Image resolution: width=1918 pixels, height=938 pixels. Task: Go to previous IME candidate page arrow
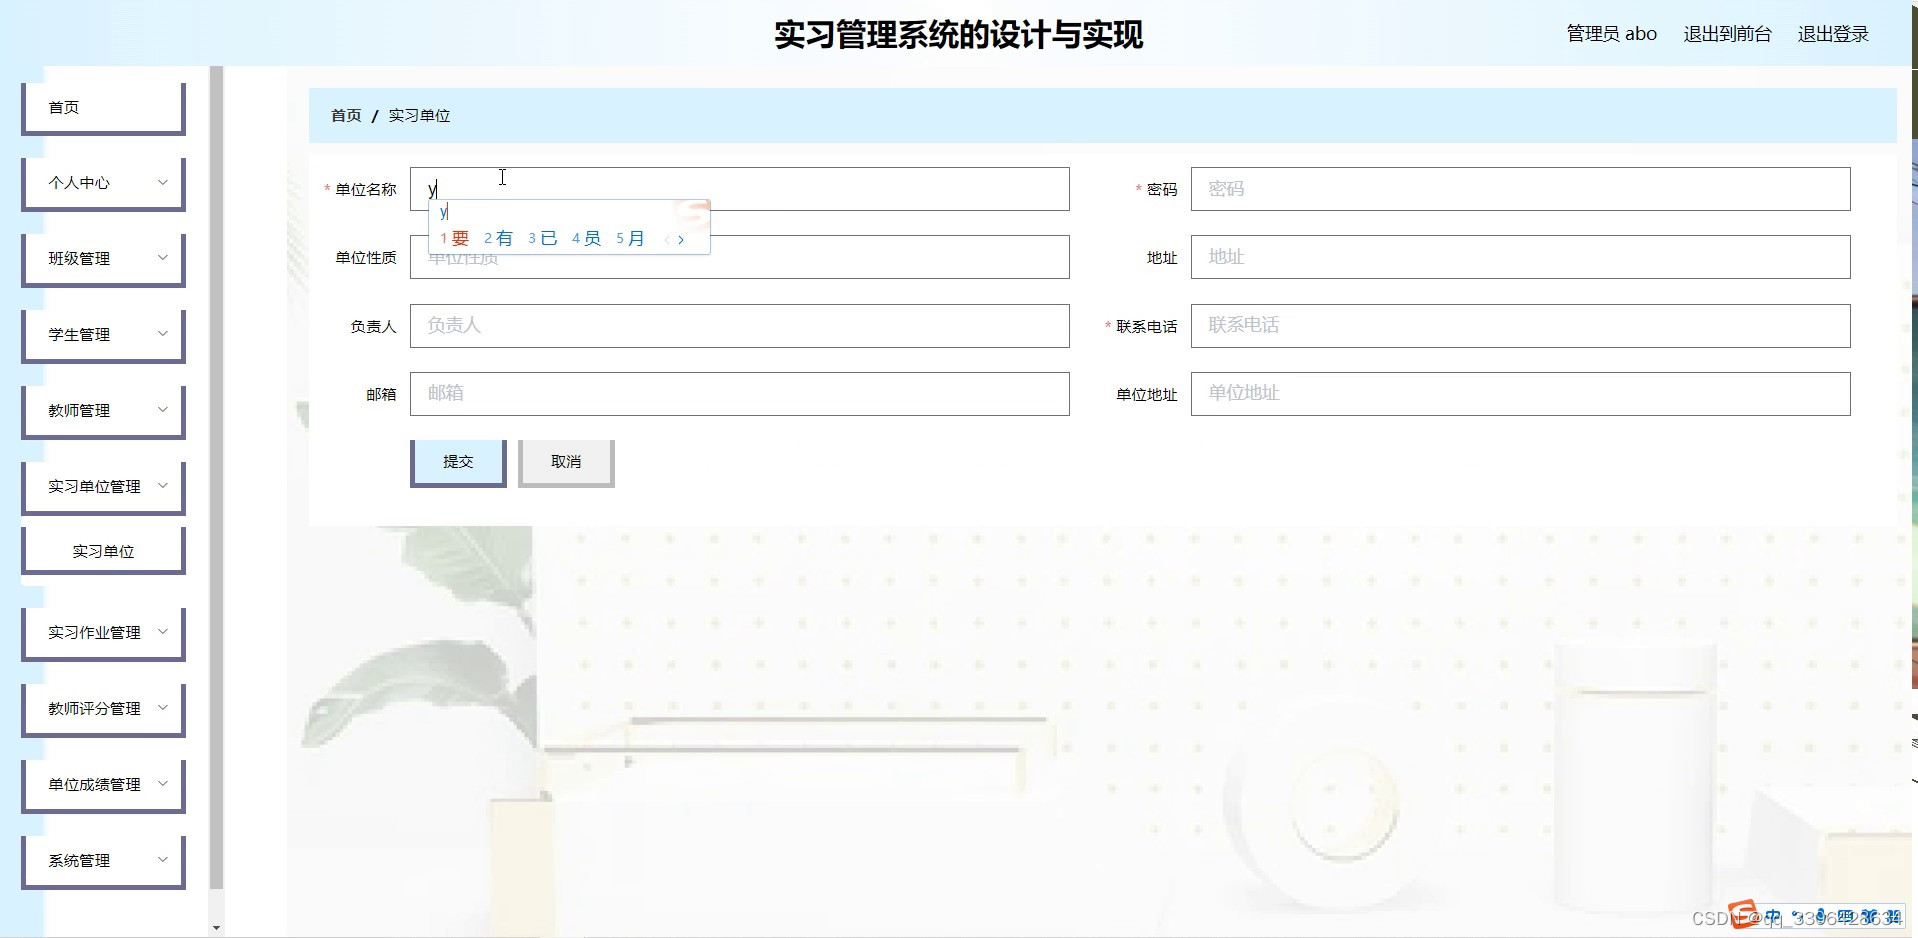(667, 240)
